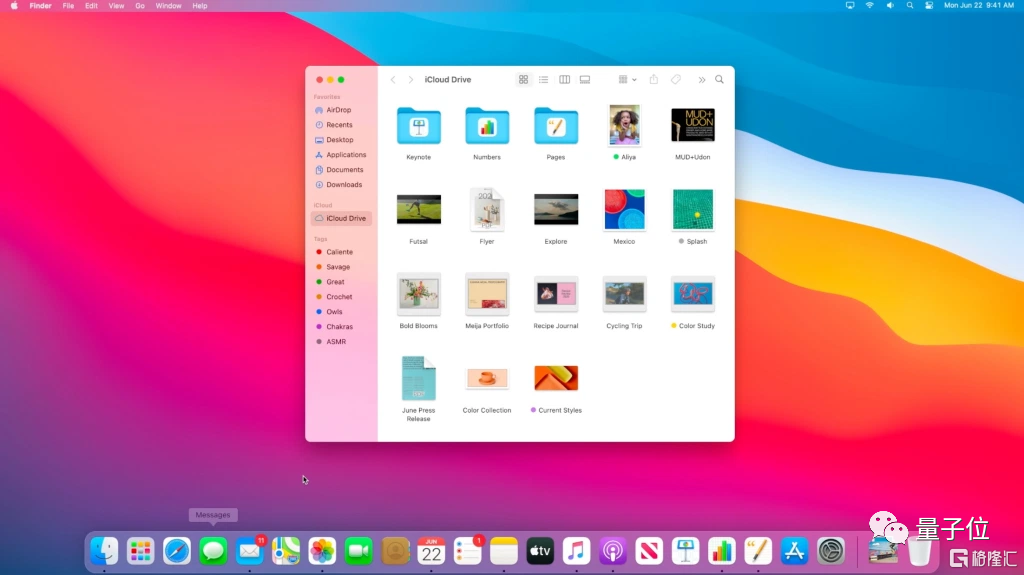The height and width of the screenshot is (575, 1024).
Task: Switch Finder to list view
Action: (544, 80)
